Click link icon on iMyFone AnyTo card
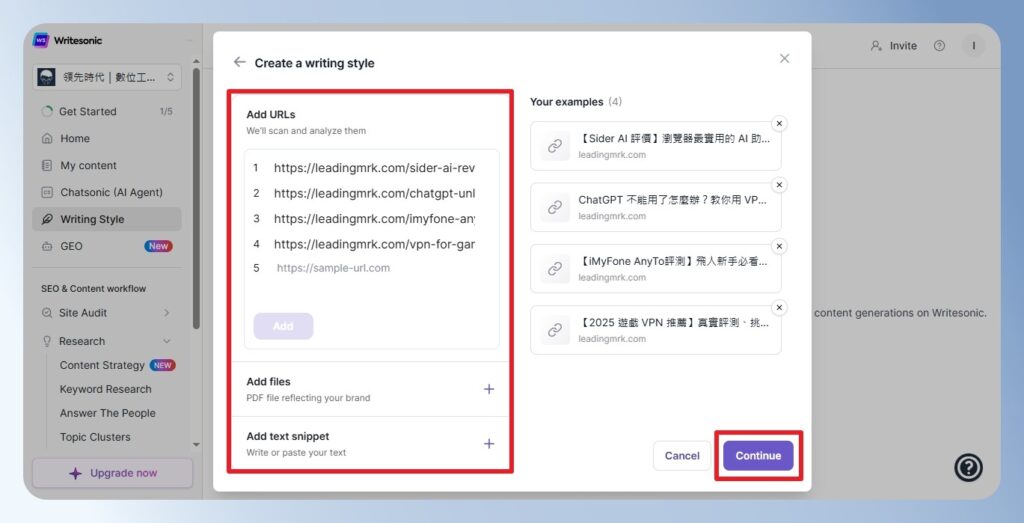The height and width of the screenshot is (523, 1024). 555,268
